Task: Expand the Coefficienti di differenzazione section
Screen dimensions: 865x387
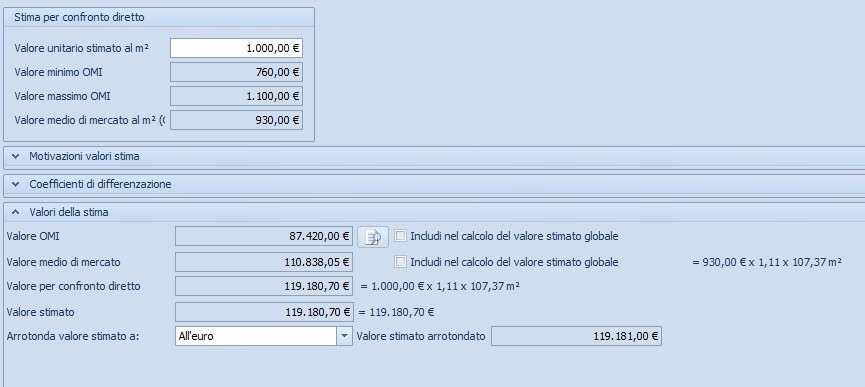Action: point(15,184)
